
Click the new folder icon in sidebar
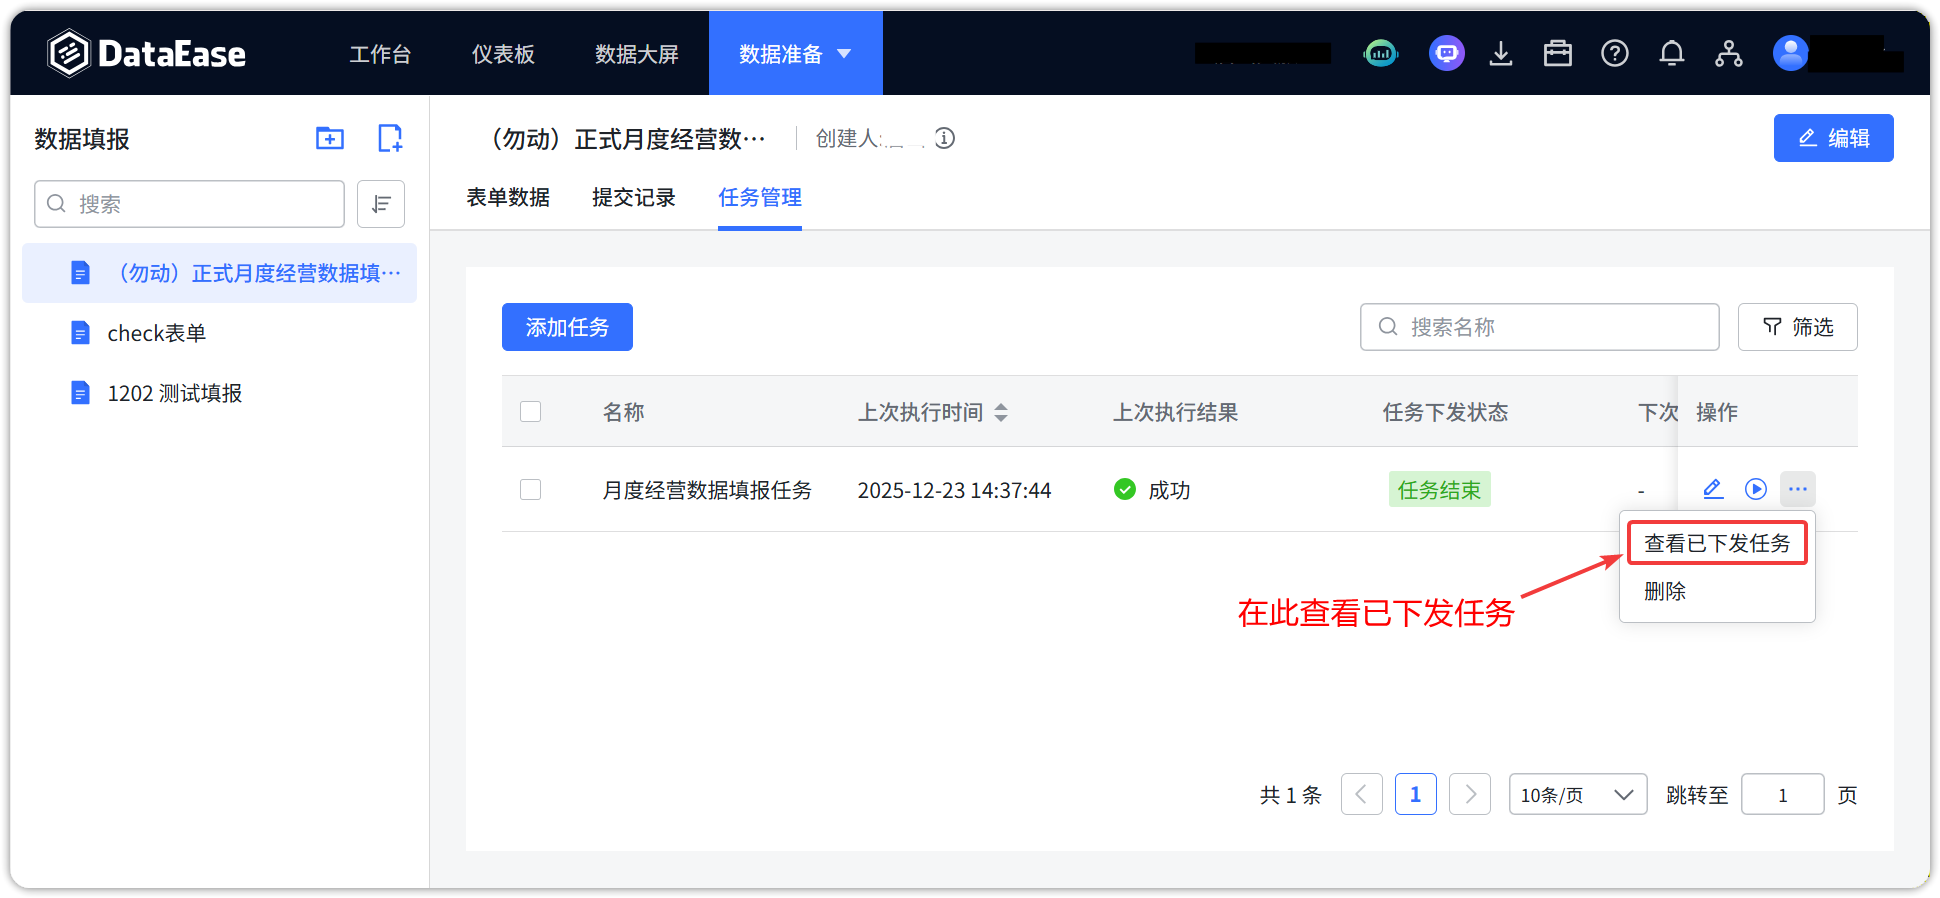(x=329, y=138)
